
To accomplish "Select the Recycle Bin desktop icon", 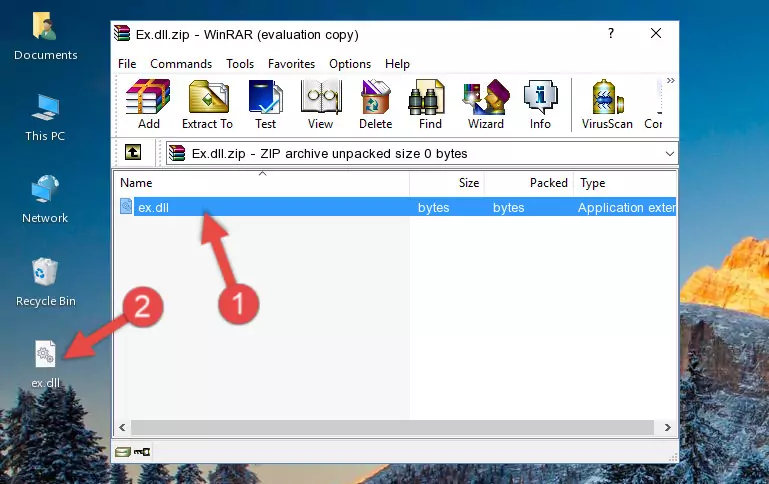I will (x=45, y=283).
